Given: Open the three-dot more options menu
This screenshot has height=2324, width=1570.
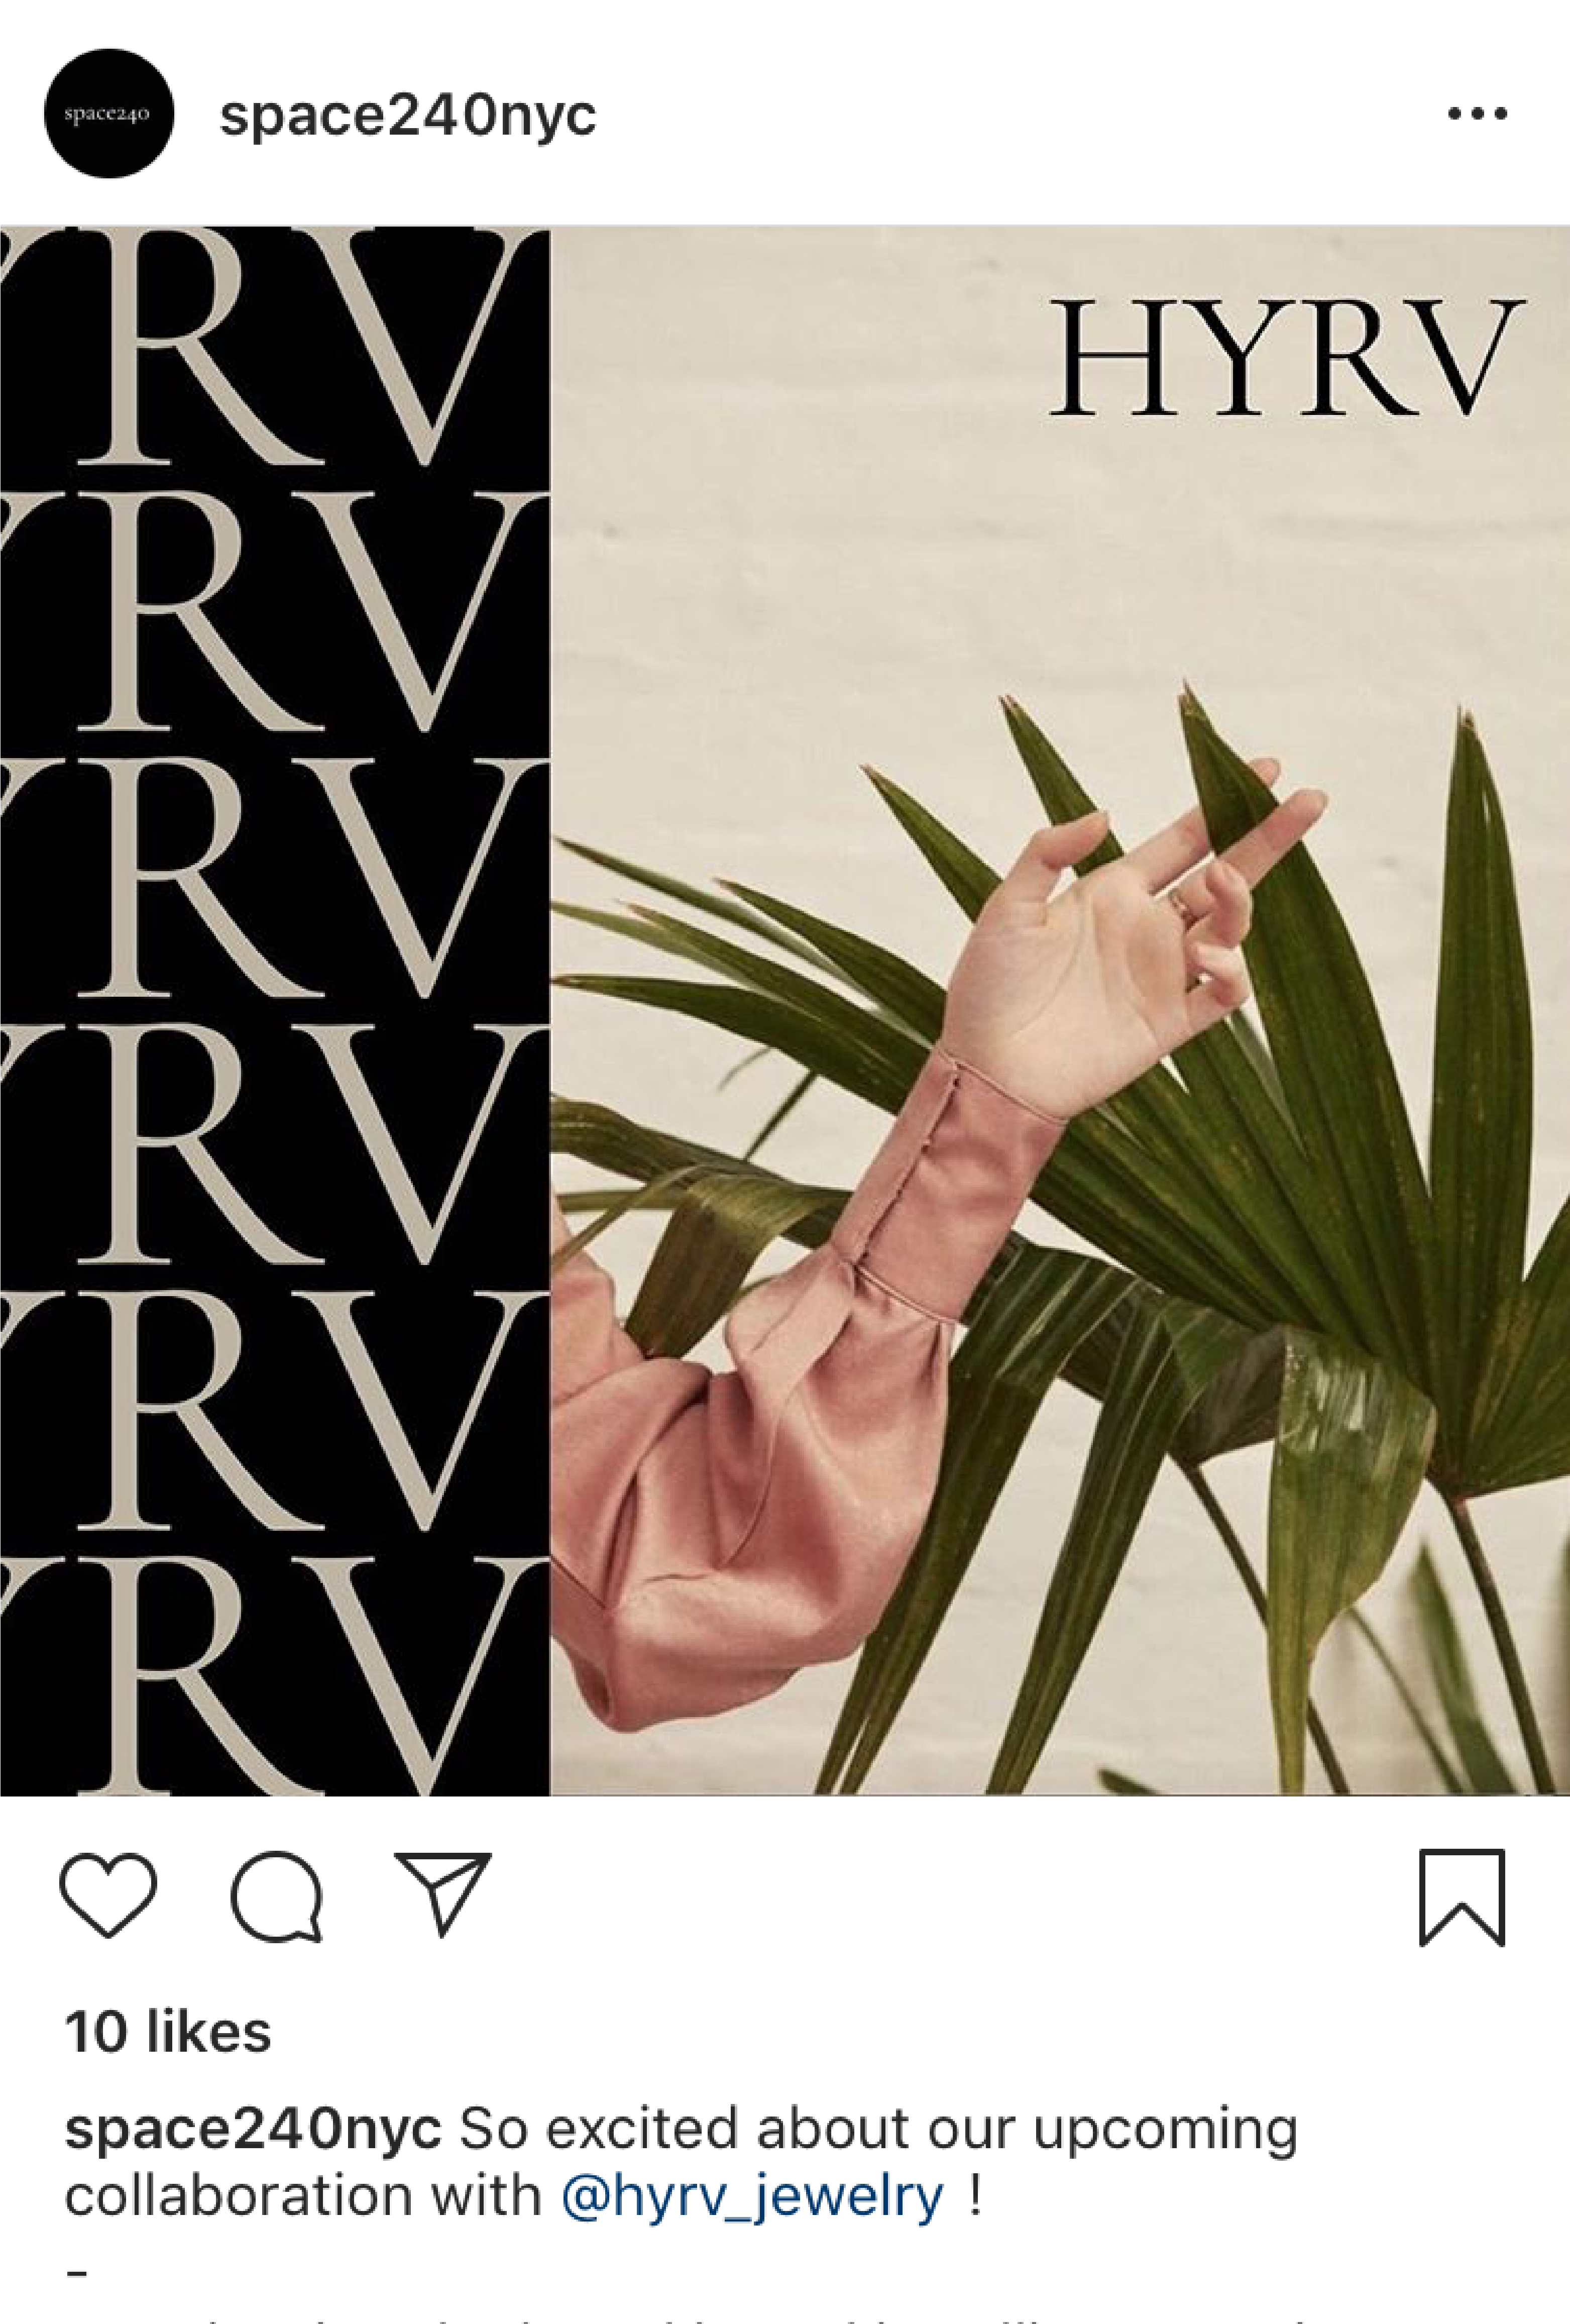Looking at the screenshot, I should [x=1477, y=114].
